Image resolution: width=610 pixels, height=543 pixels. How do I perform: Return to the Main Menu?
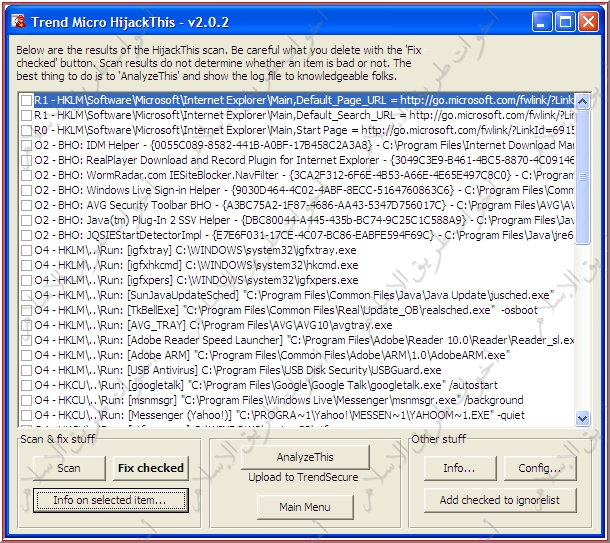click(305, 507)
